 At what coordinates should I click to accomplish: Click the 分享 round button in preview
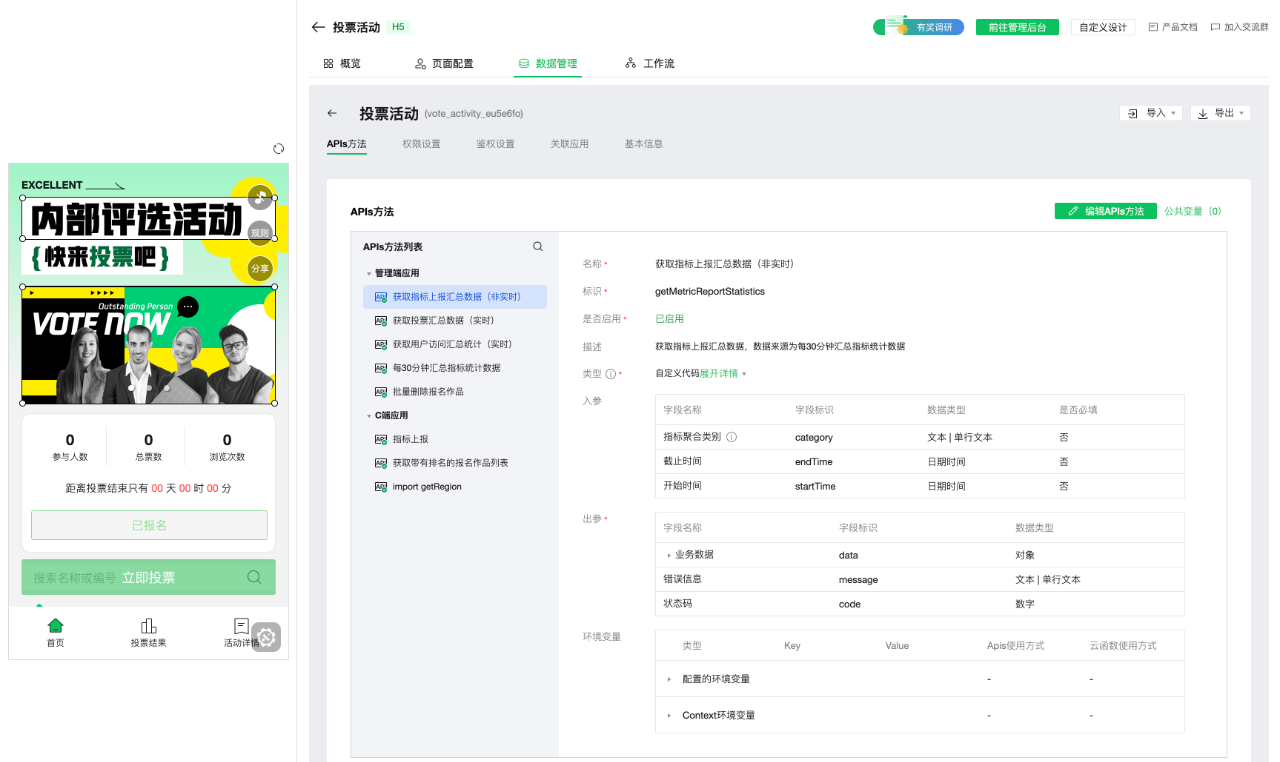[x=260, y=268]
